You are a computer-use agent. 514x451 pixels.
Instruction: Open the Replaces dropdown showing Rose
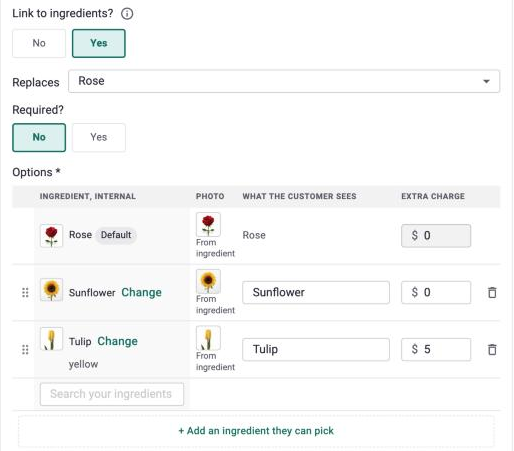tap(284, 81)
